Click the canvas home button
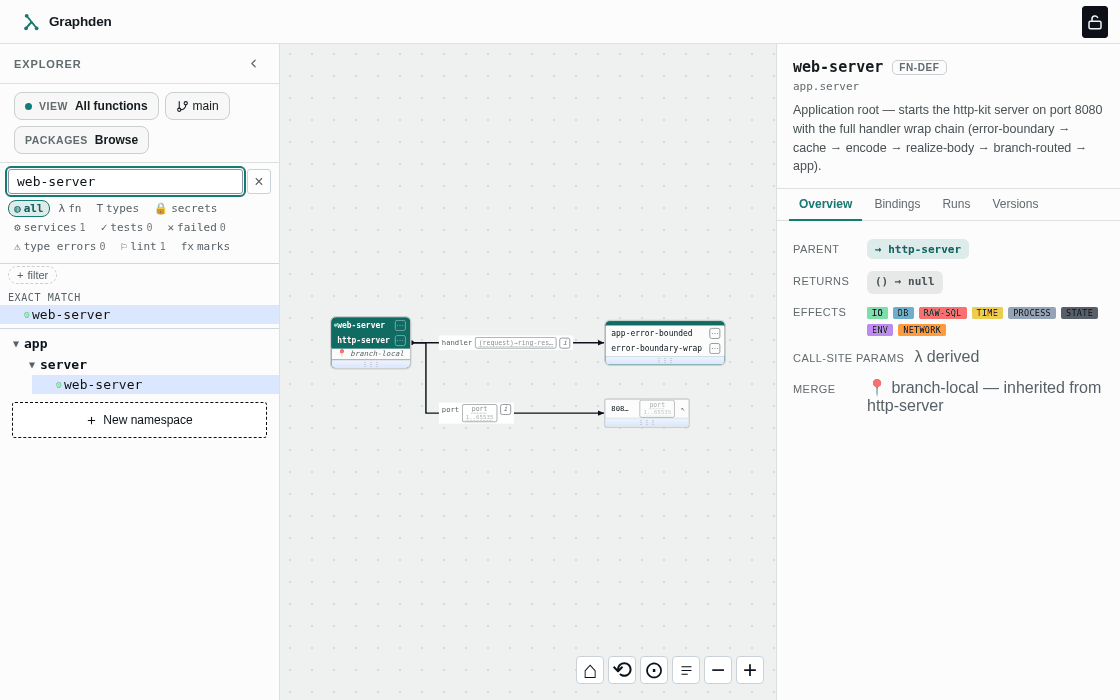The width and height of the screenshot is (1120, 700). tap(589, 670)
